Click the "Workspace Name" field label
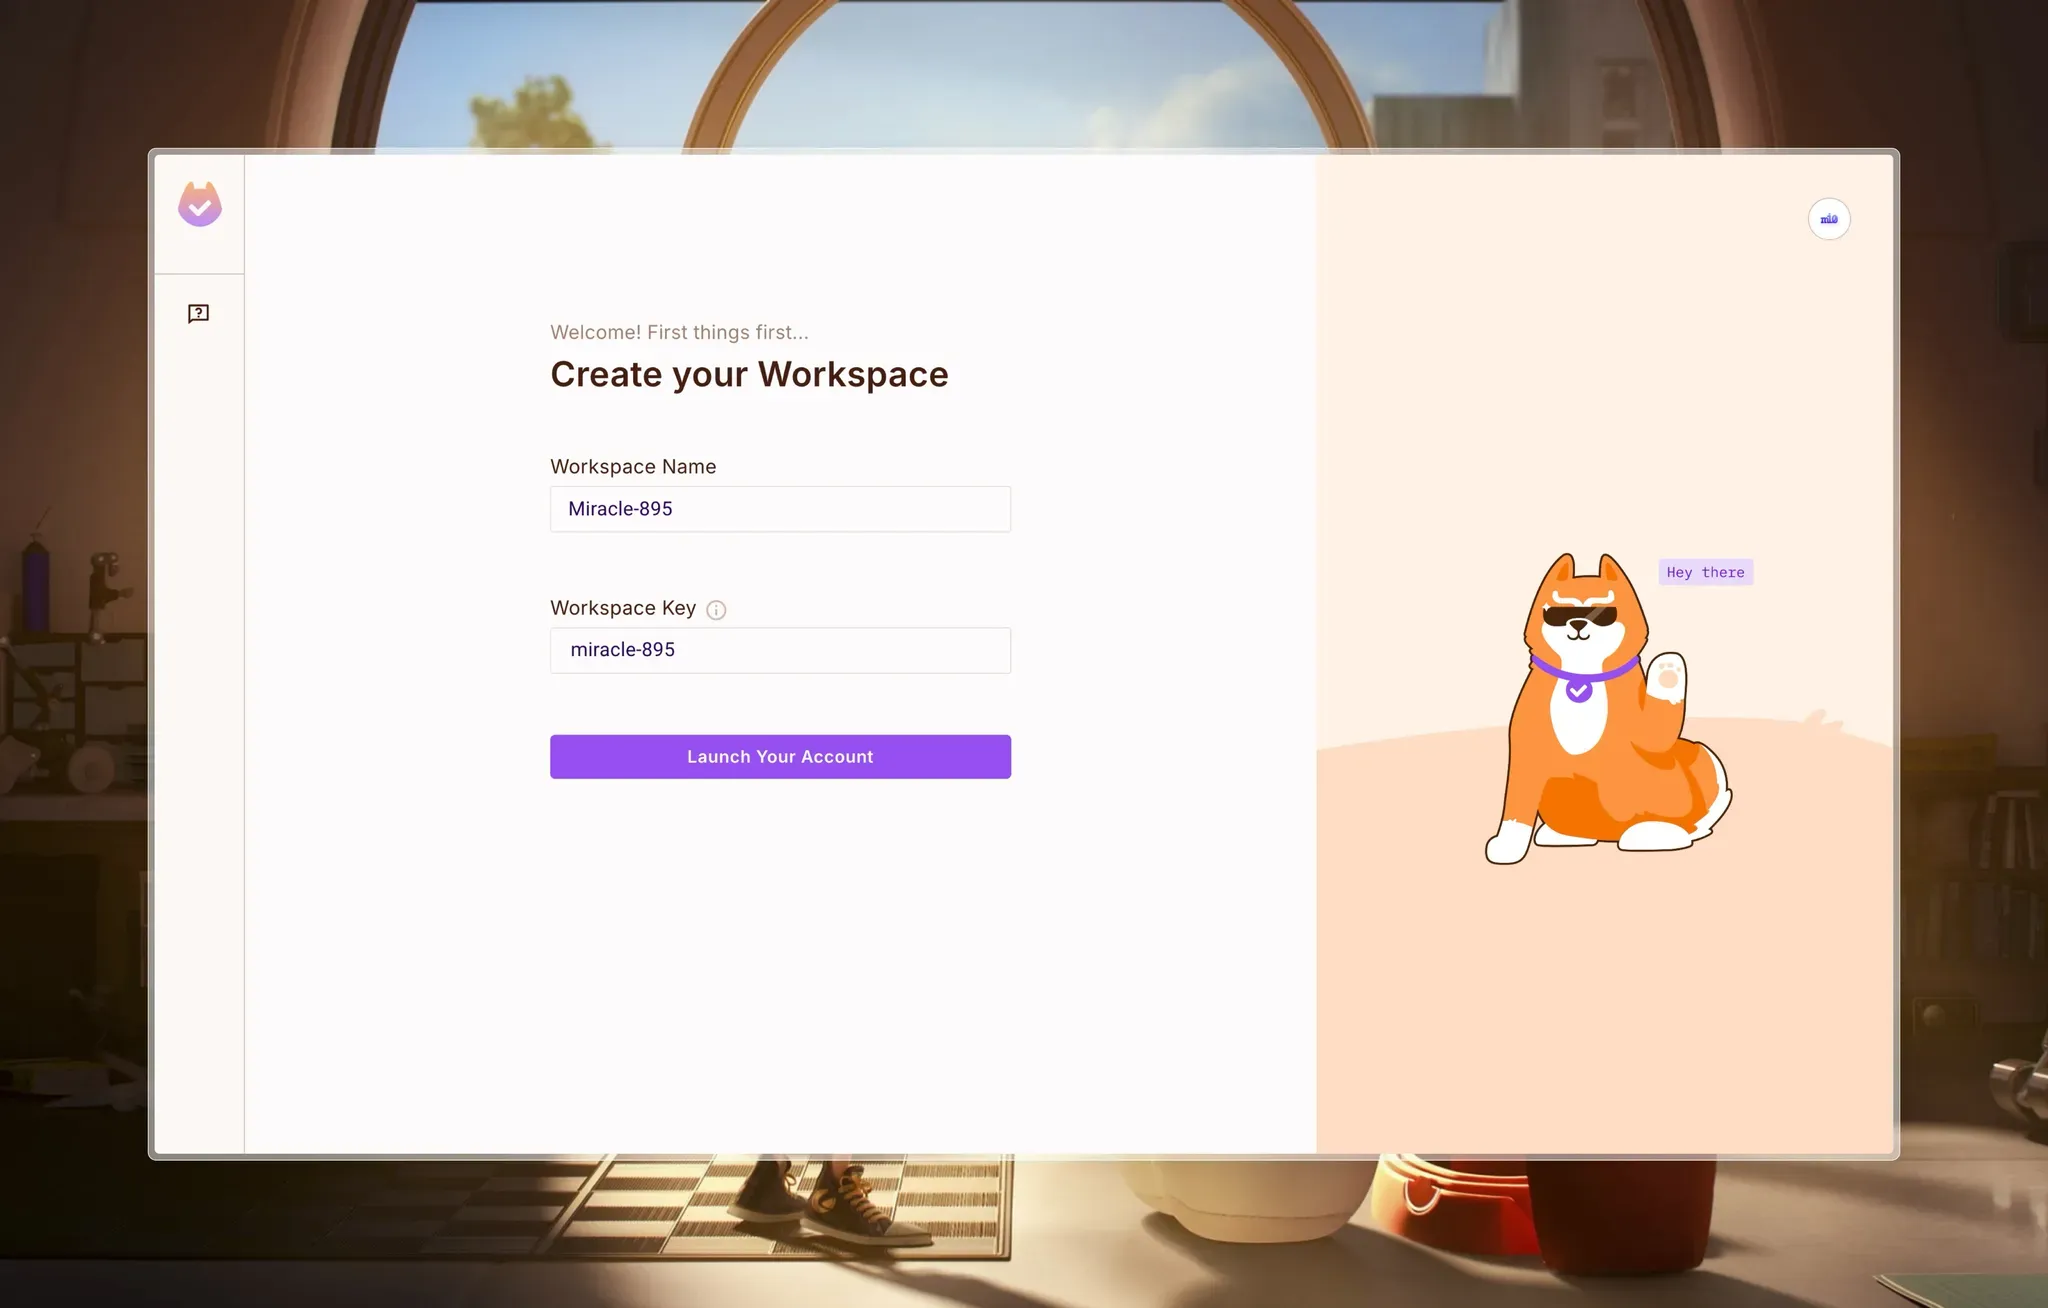This screenshot has width=2048, height=1308. pos(633,467)
